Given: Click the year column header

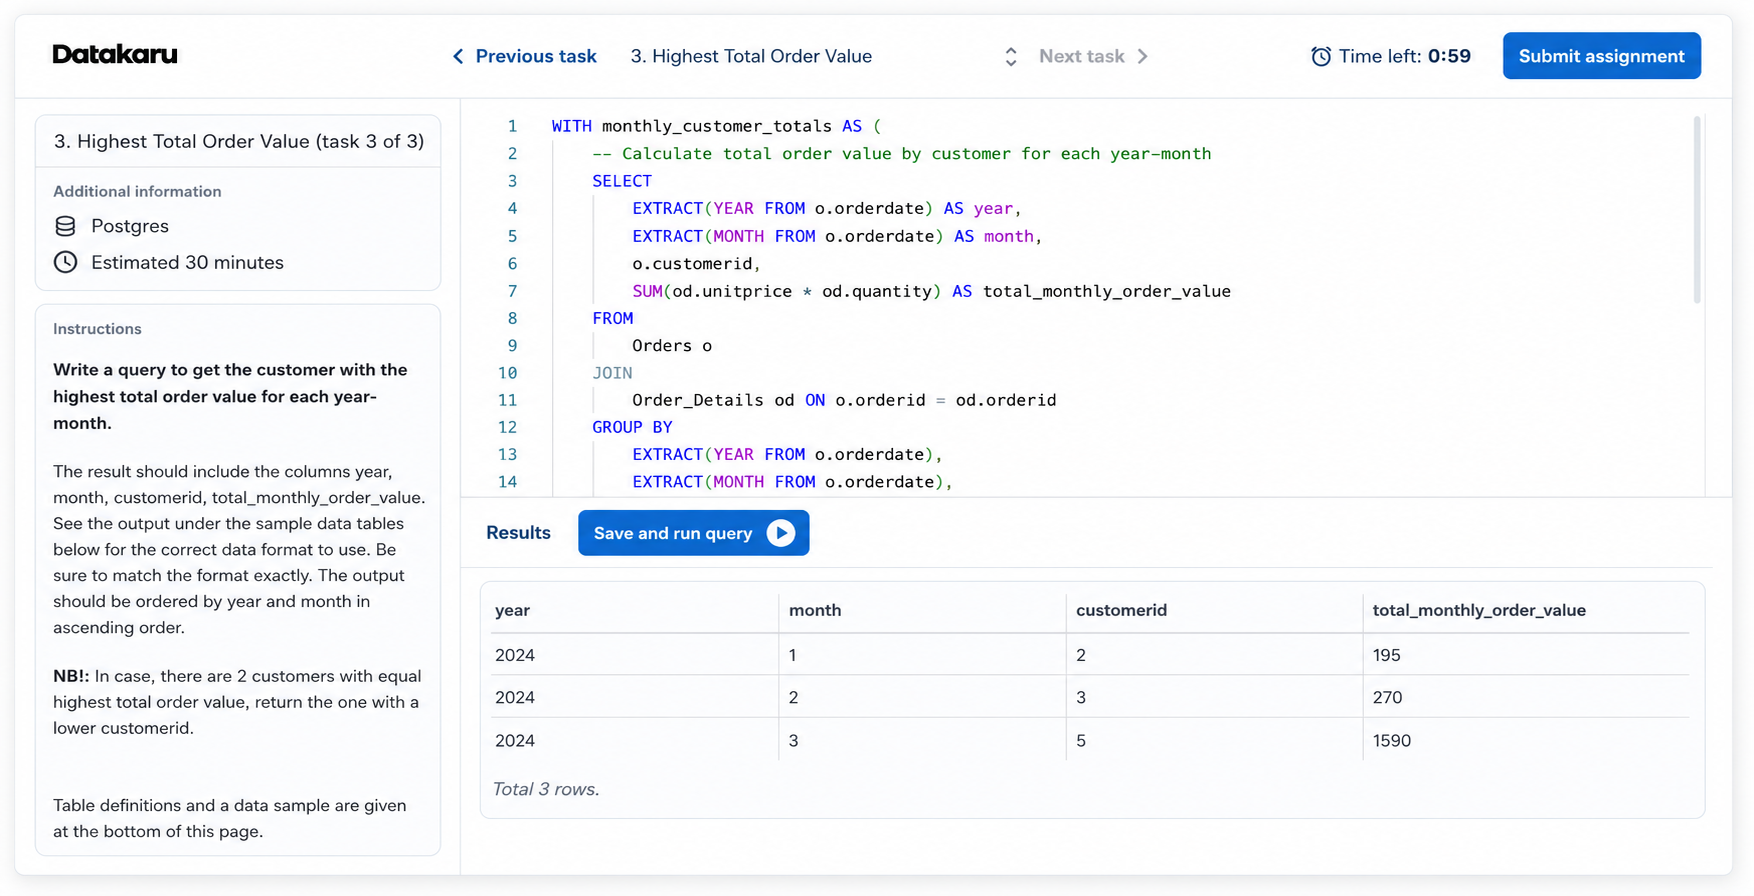Looking at the screenshot, I should coord(512,610).
